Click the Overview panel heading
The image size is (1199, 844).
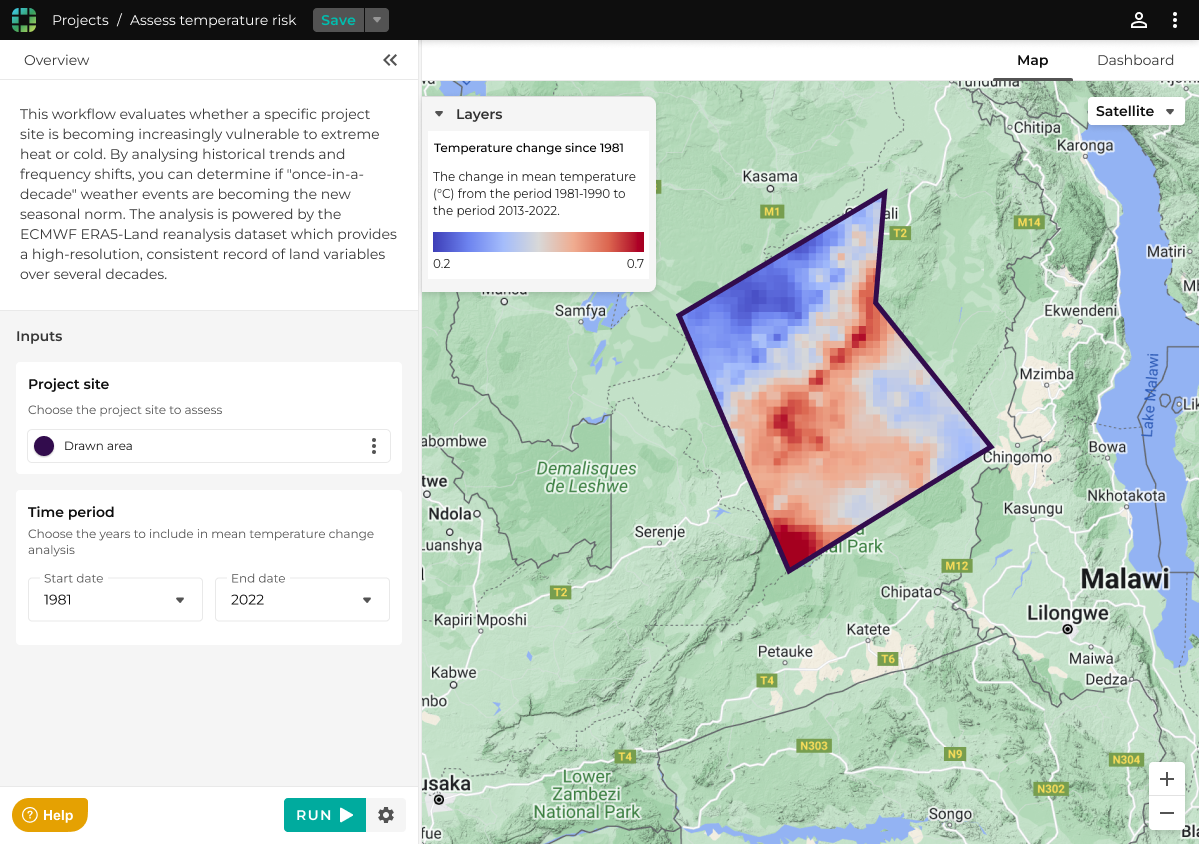click(x=57, y=60)
